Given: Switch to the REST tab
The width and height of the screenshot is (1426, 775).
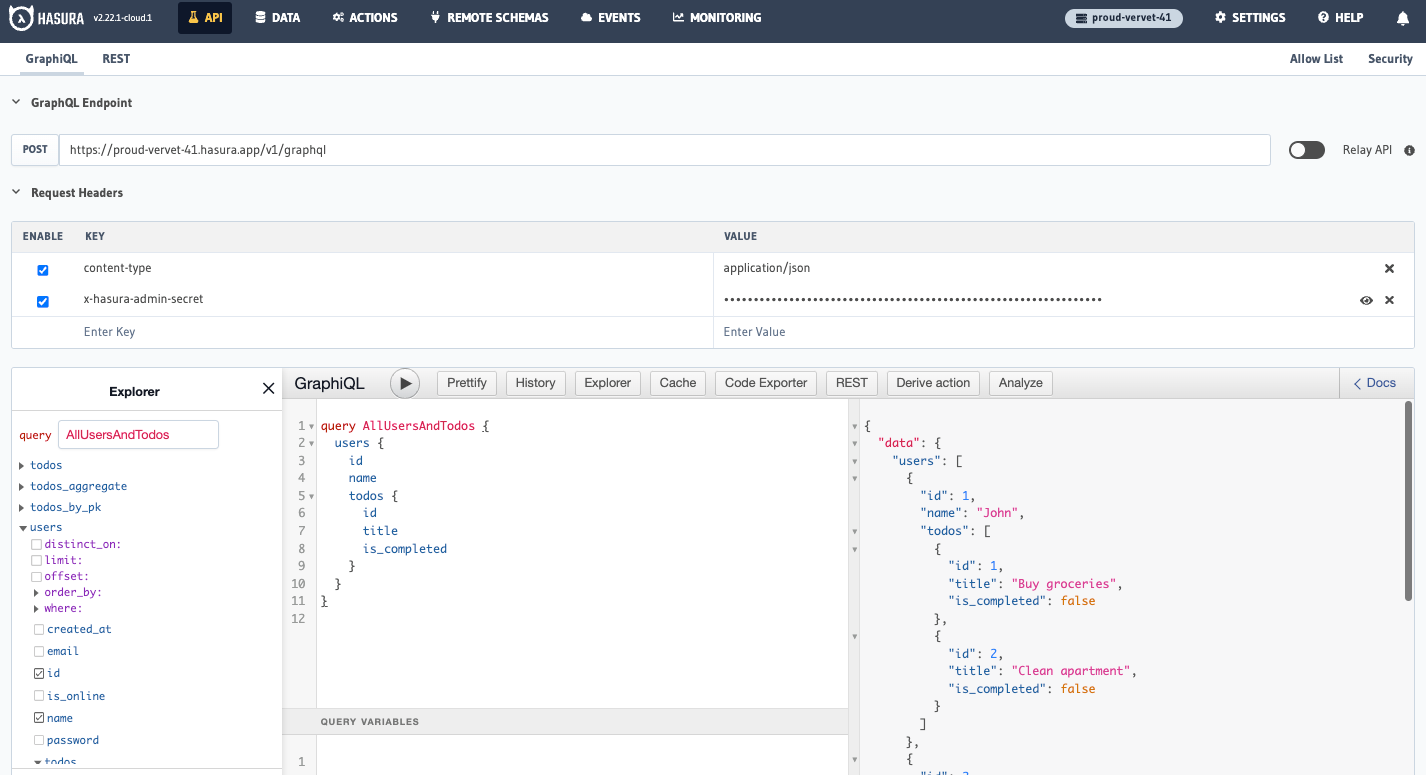Looking at the screenshot, I should [x=115, y=59].
